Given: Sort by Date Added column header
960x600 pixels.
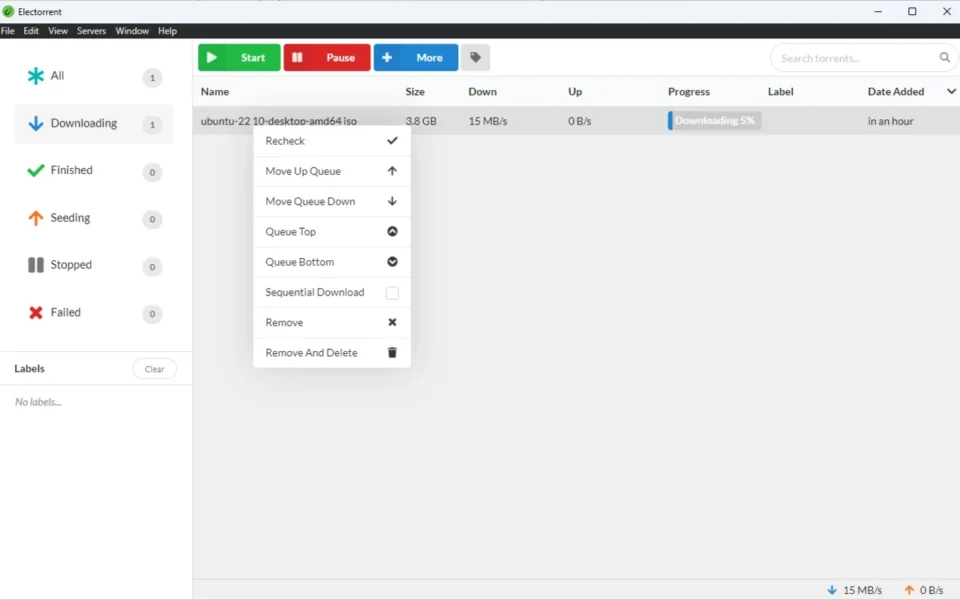Looking at the screenshot, I should point(896,92).
